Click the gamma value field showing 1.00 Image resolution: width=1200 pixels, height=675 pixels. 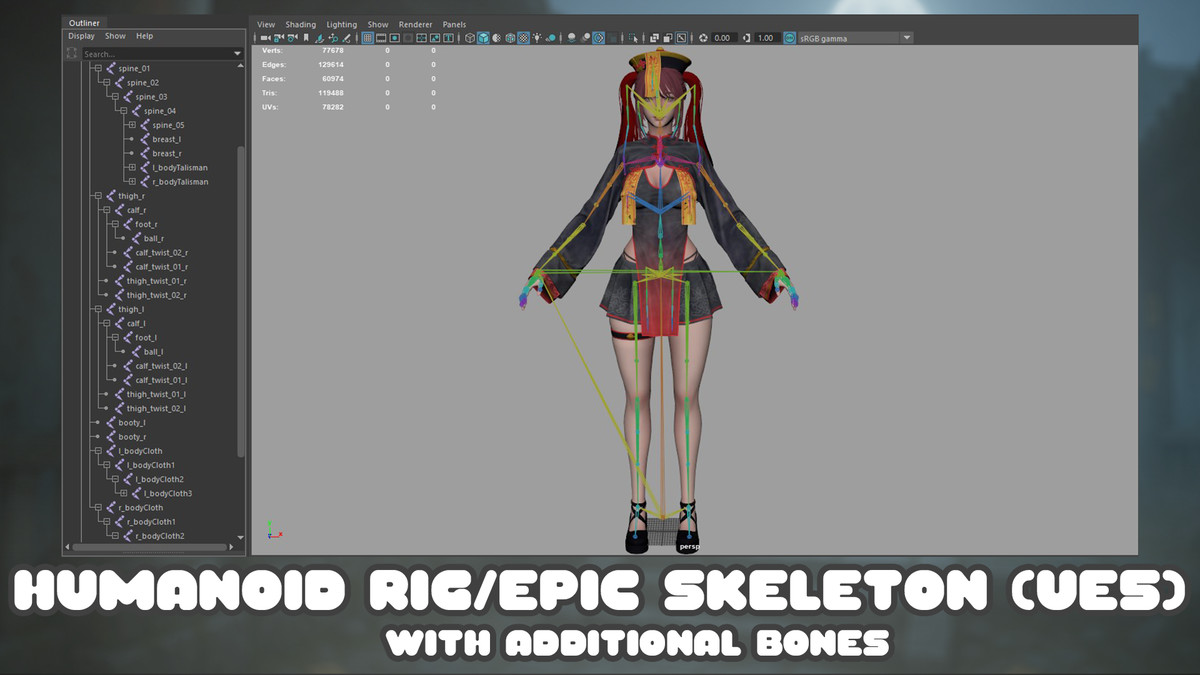(x=766, y=38)
